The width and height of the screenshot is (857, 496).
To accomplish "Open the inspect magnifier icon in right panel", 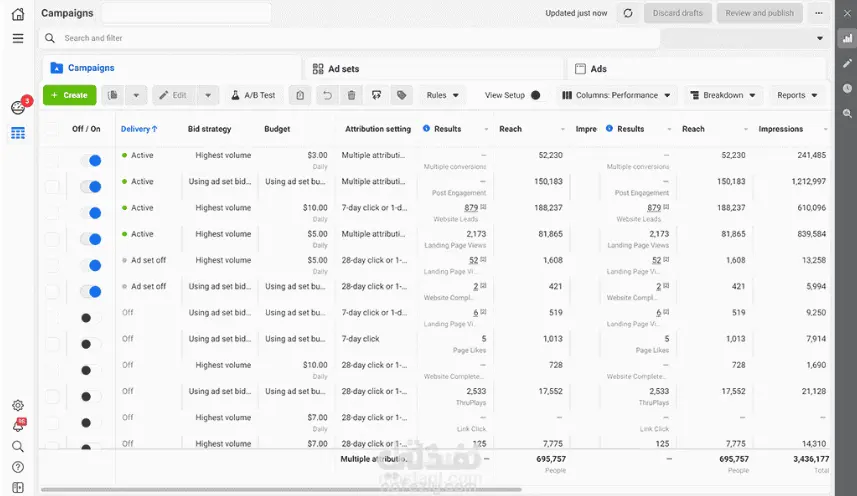I will coord(847,113).
